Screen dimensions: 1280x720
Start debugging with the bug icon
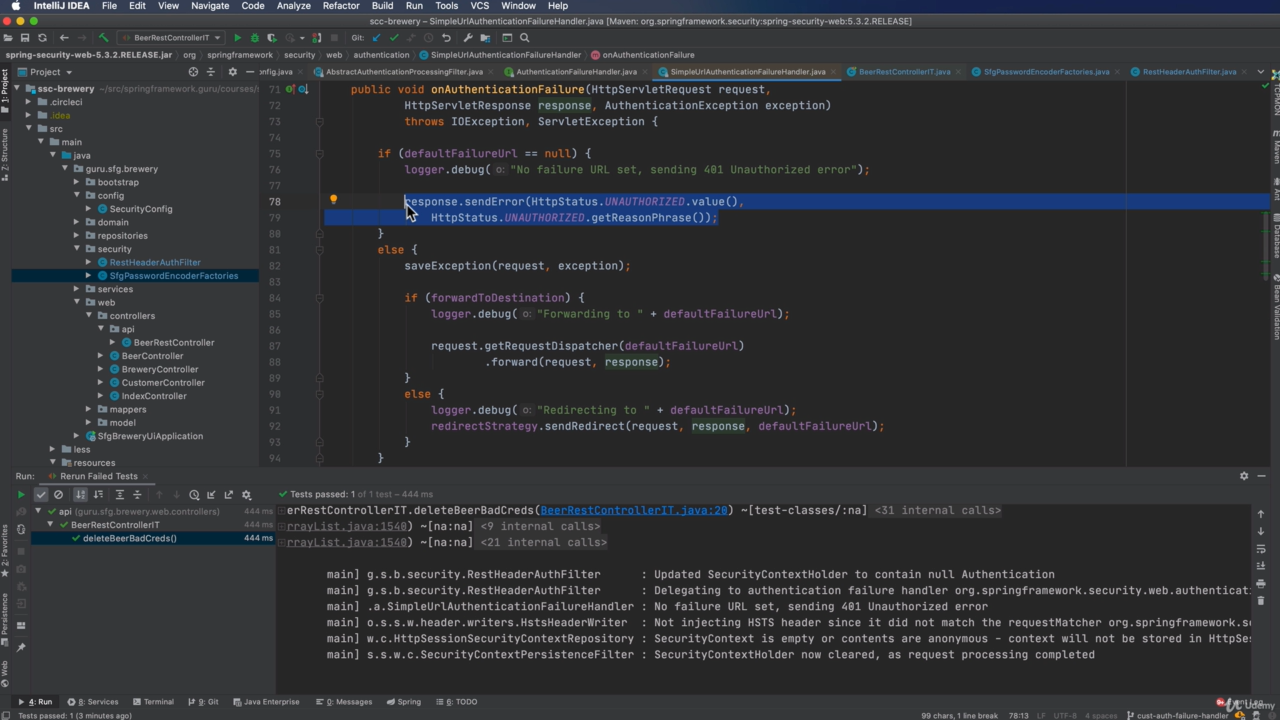pos(254,38)
